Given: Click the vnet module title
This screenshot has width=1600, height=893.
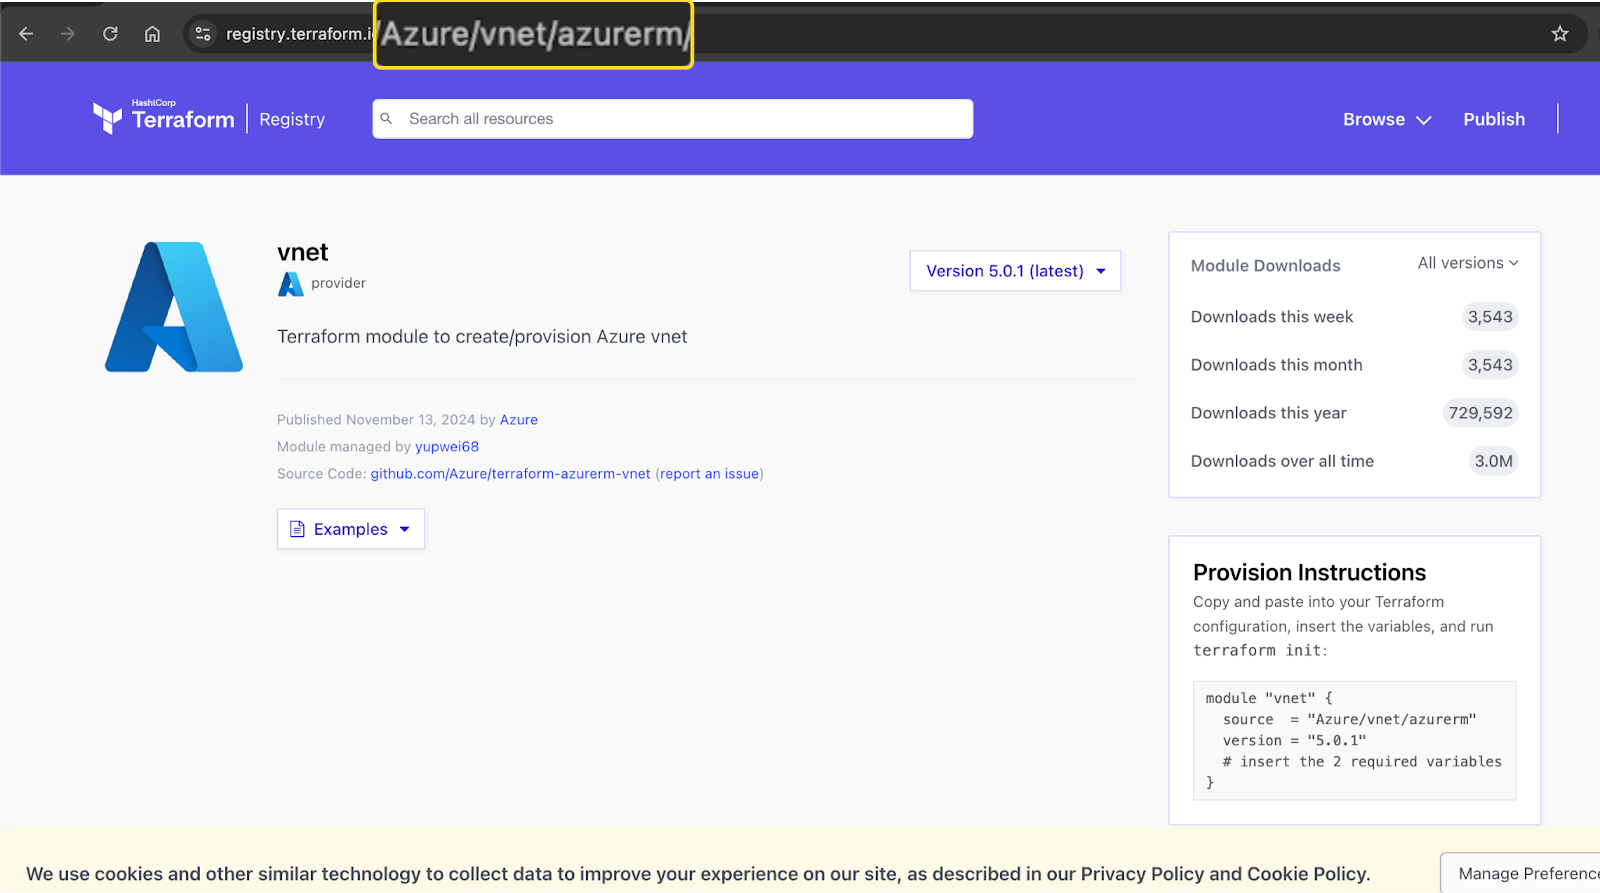Looking at the screenshot, I should tap(303, 252).
